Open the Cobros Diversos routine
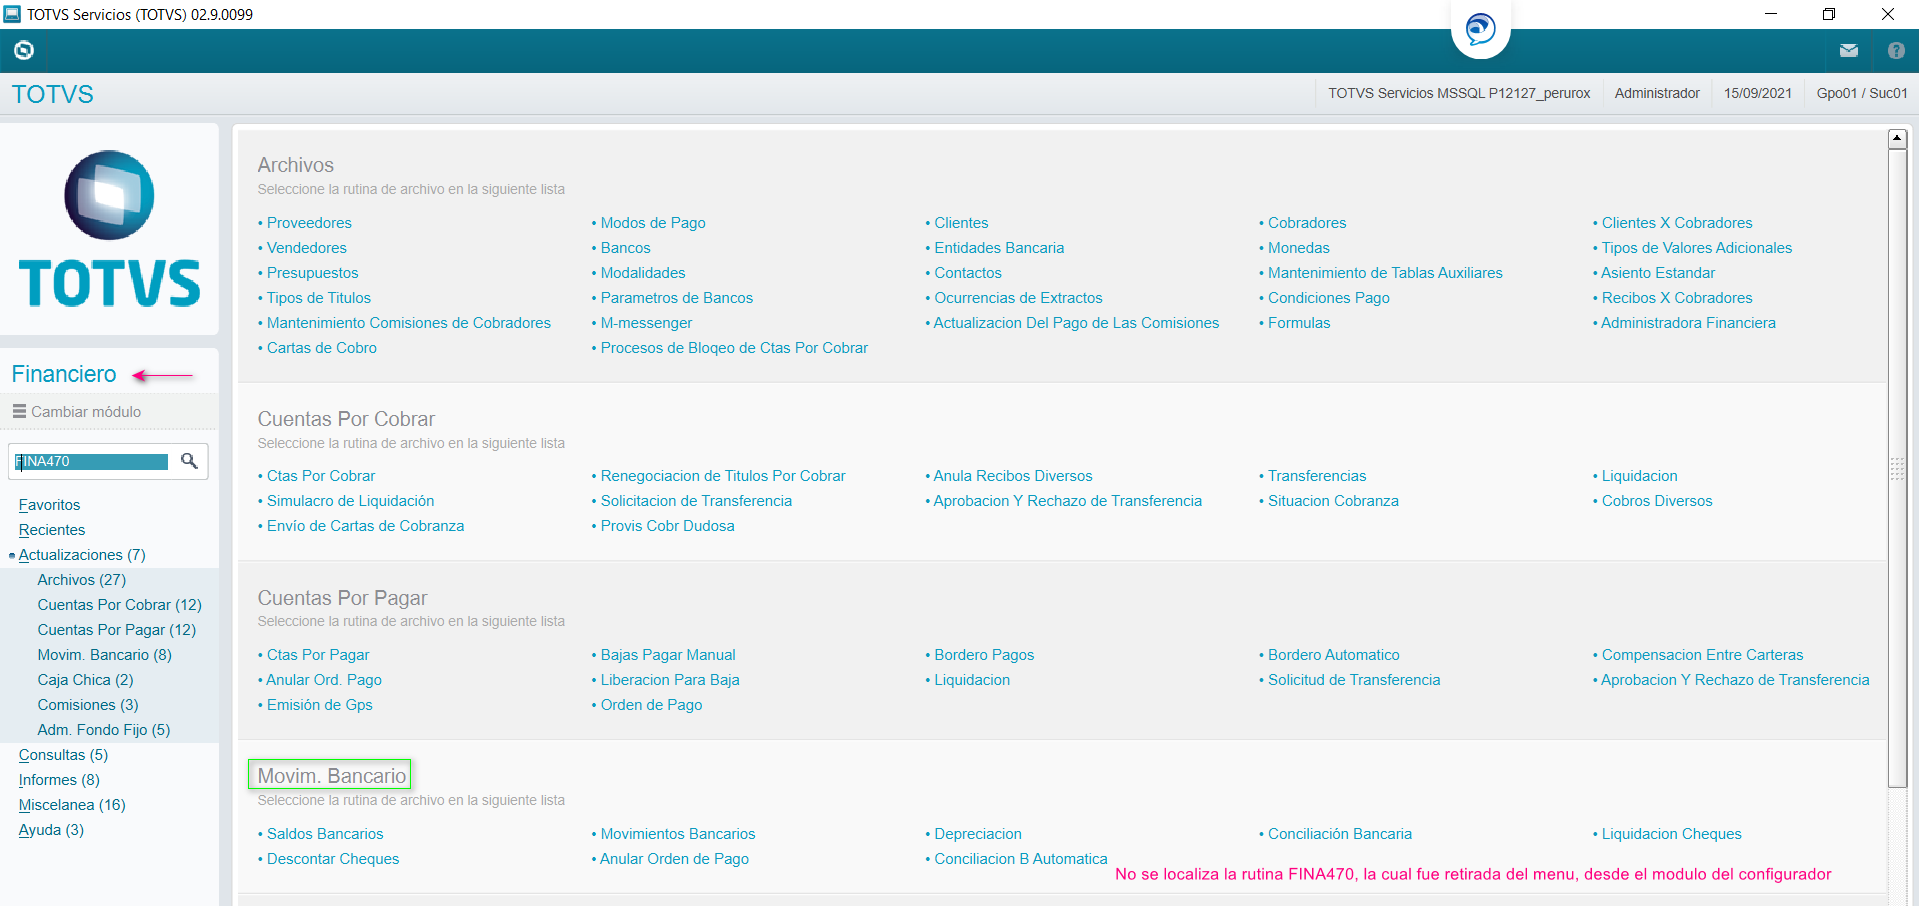Image resolution: width=1919 pixels, height=906 pixels. tap(1657, 501)
